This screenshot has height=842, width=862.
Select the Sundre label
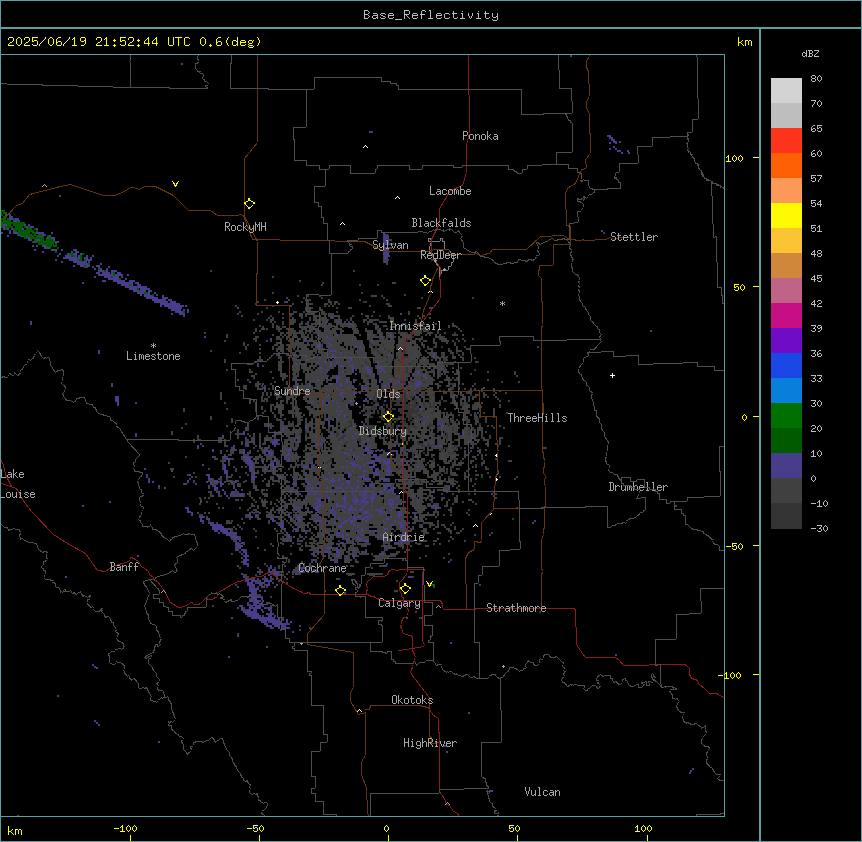point(292,391)
